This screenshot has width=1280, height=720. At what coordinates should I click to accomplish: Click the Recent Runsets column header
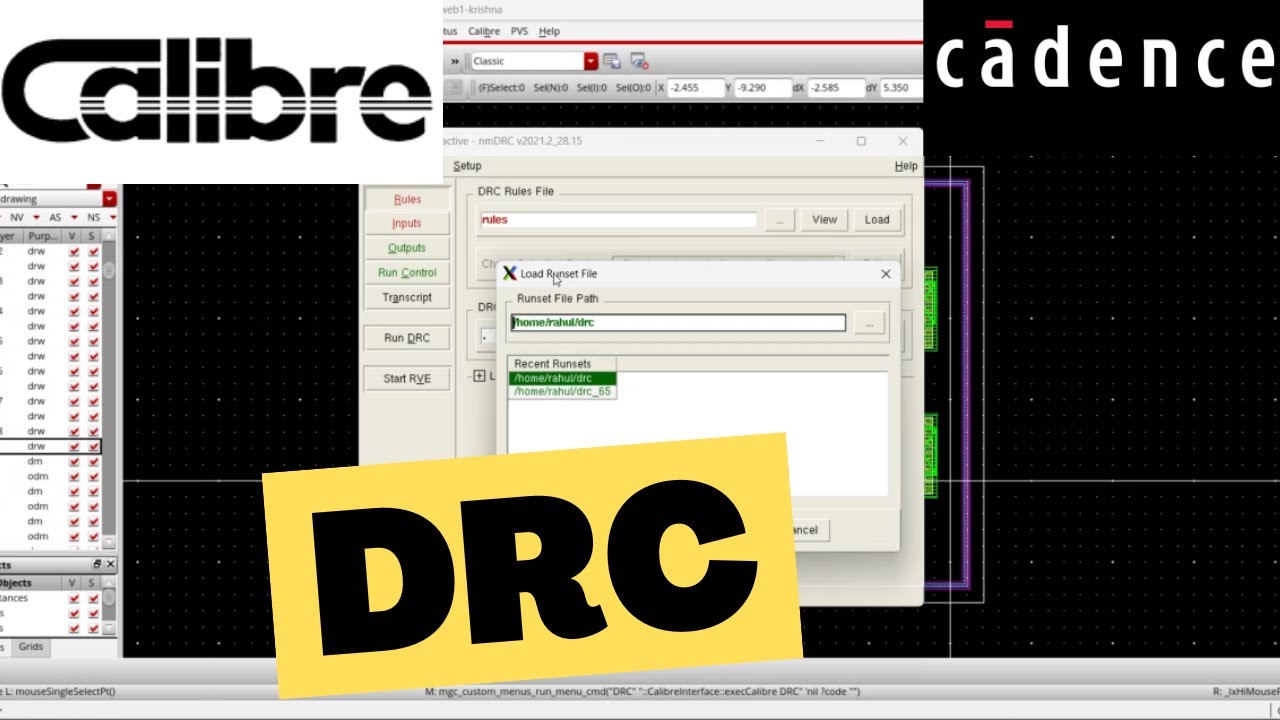pos(562,364)
